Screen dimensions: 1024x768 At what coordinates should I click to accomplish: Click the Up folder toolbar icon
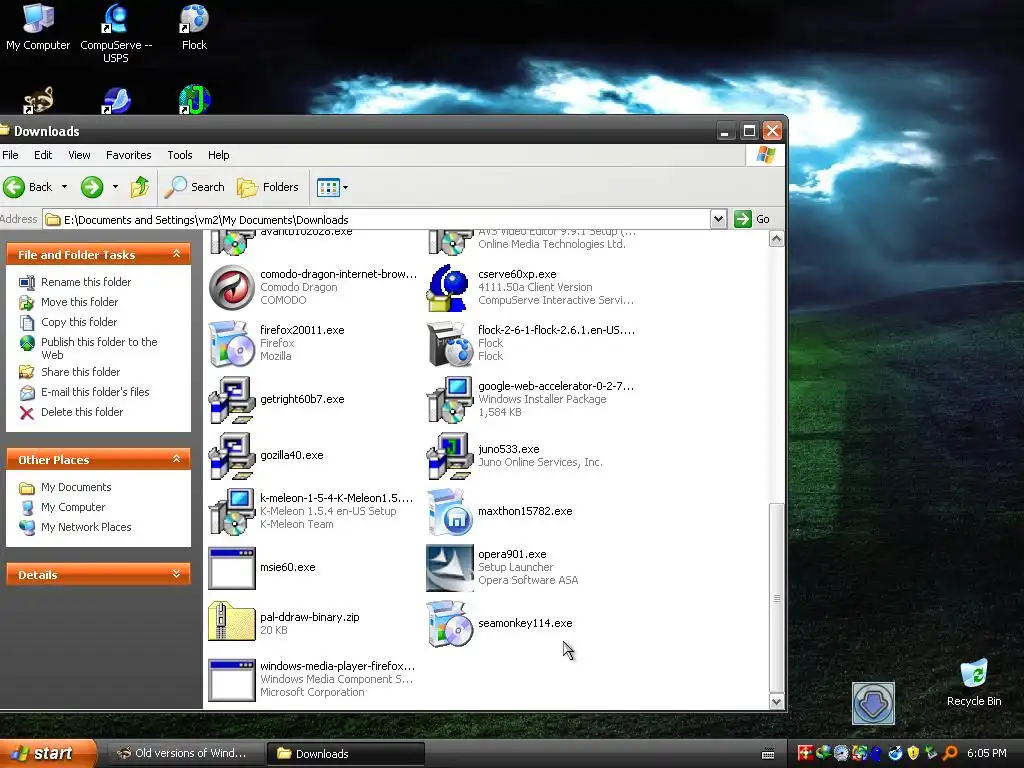[x=140, y=187]
